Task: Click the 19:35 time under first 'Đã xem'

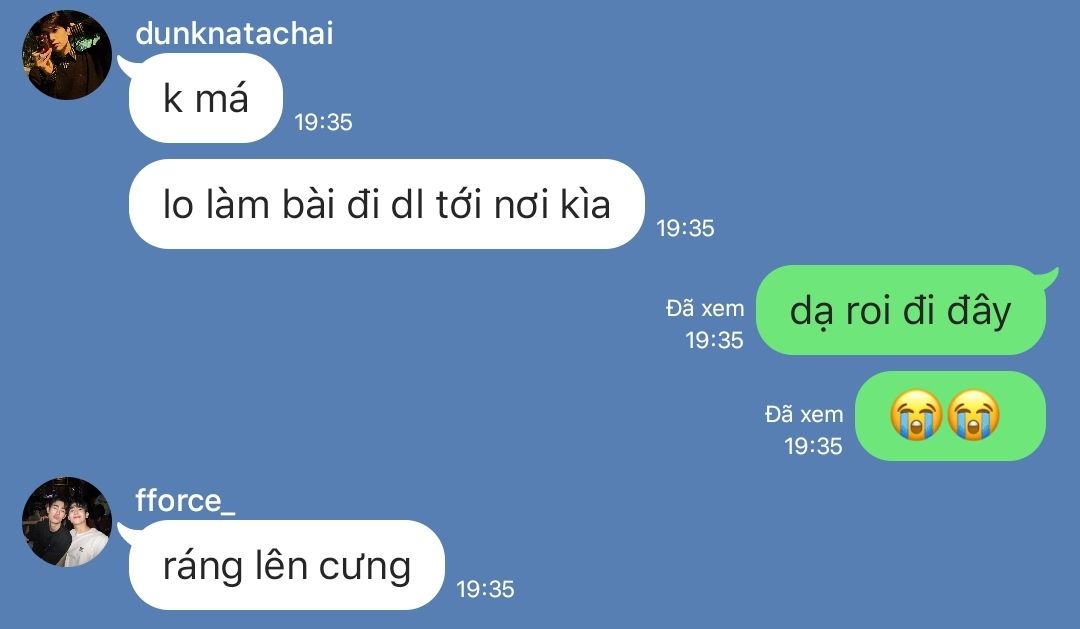Action: click(x=715, y=340)
